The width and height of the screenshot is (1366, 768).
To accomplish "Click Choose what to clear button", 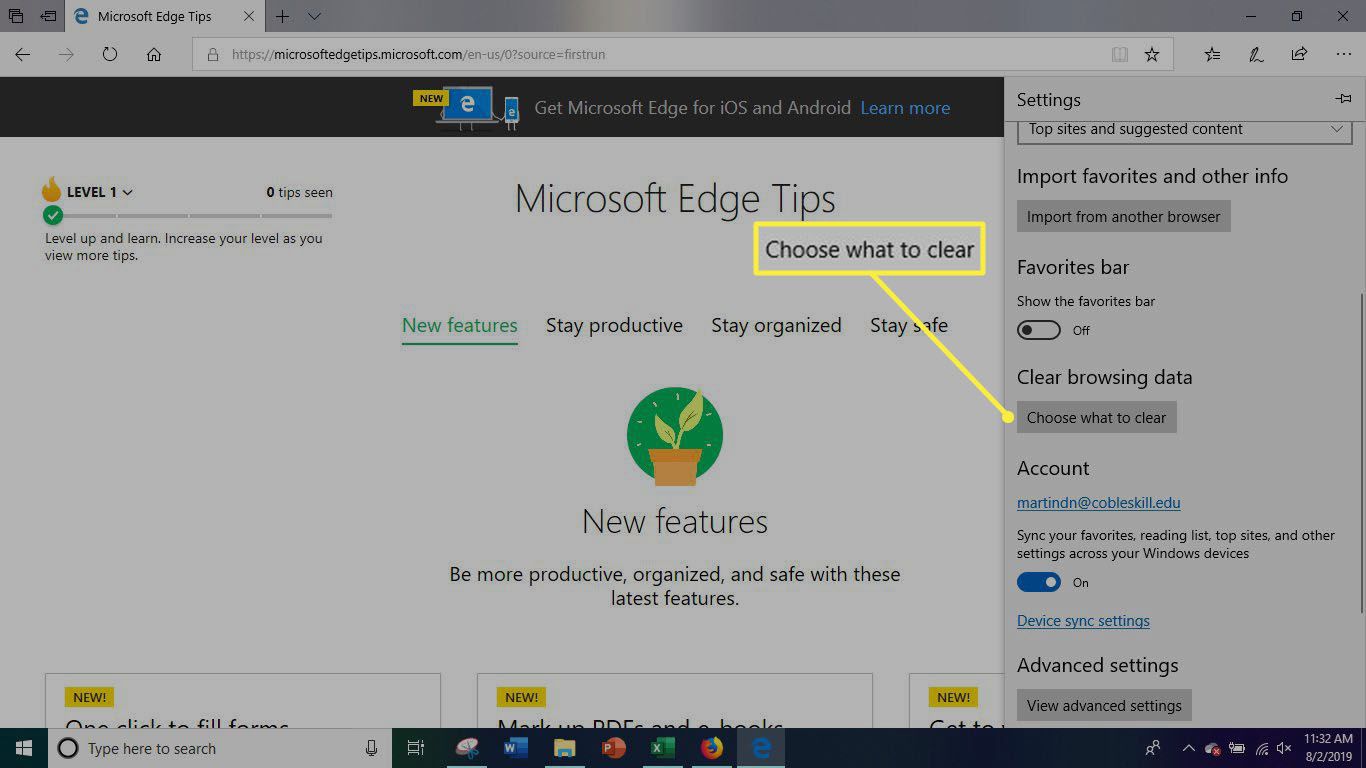I will (x=1097, y=418).
